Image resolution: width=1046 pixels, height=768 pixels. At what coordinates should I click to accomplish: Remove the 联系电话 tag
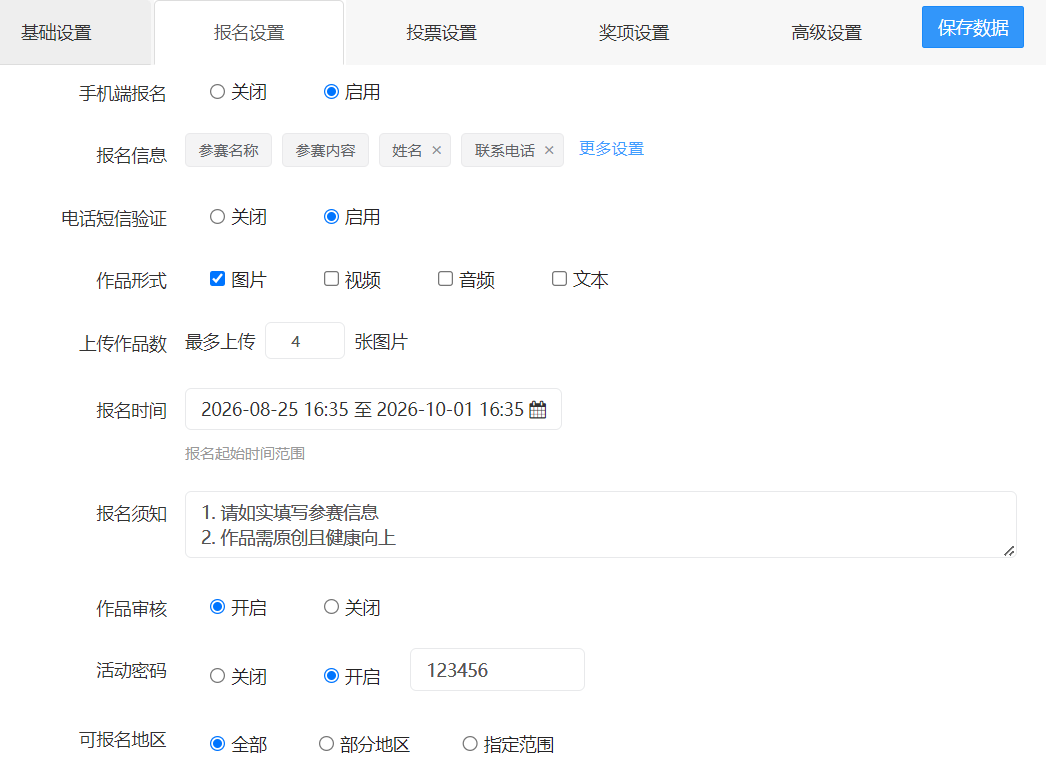[x=549, y=150]
